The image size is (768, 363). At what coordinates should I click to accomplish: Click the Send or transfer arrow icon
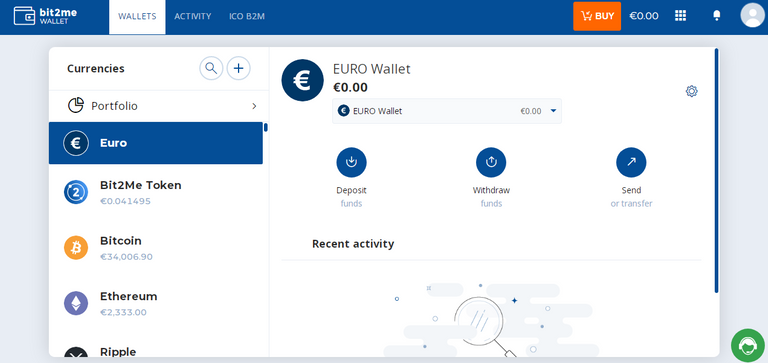(631, 162)
